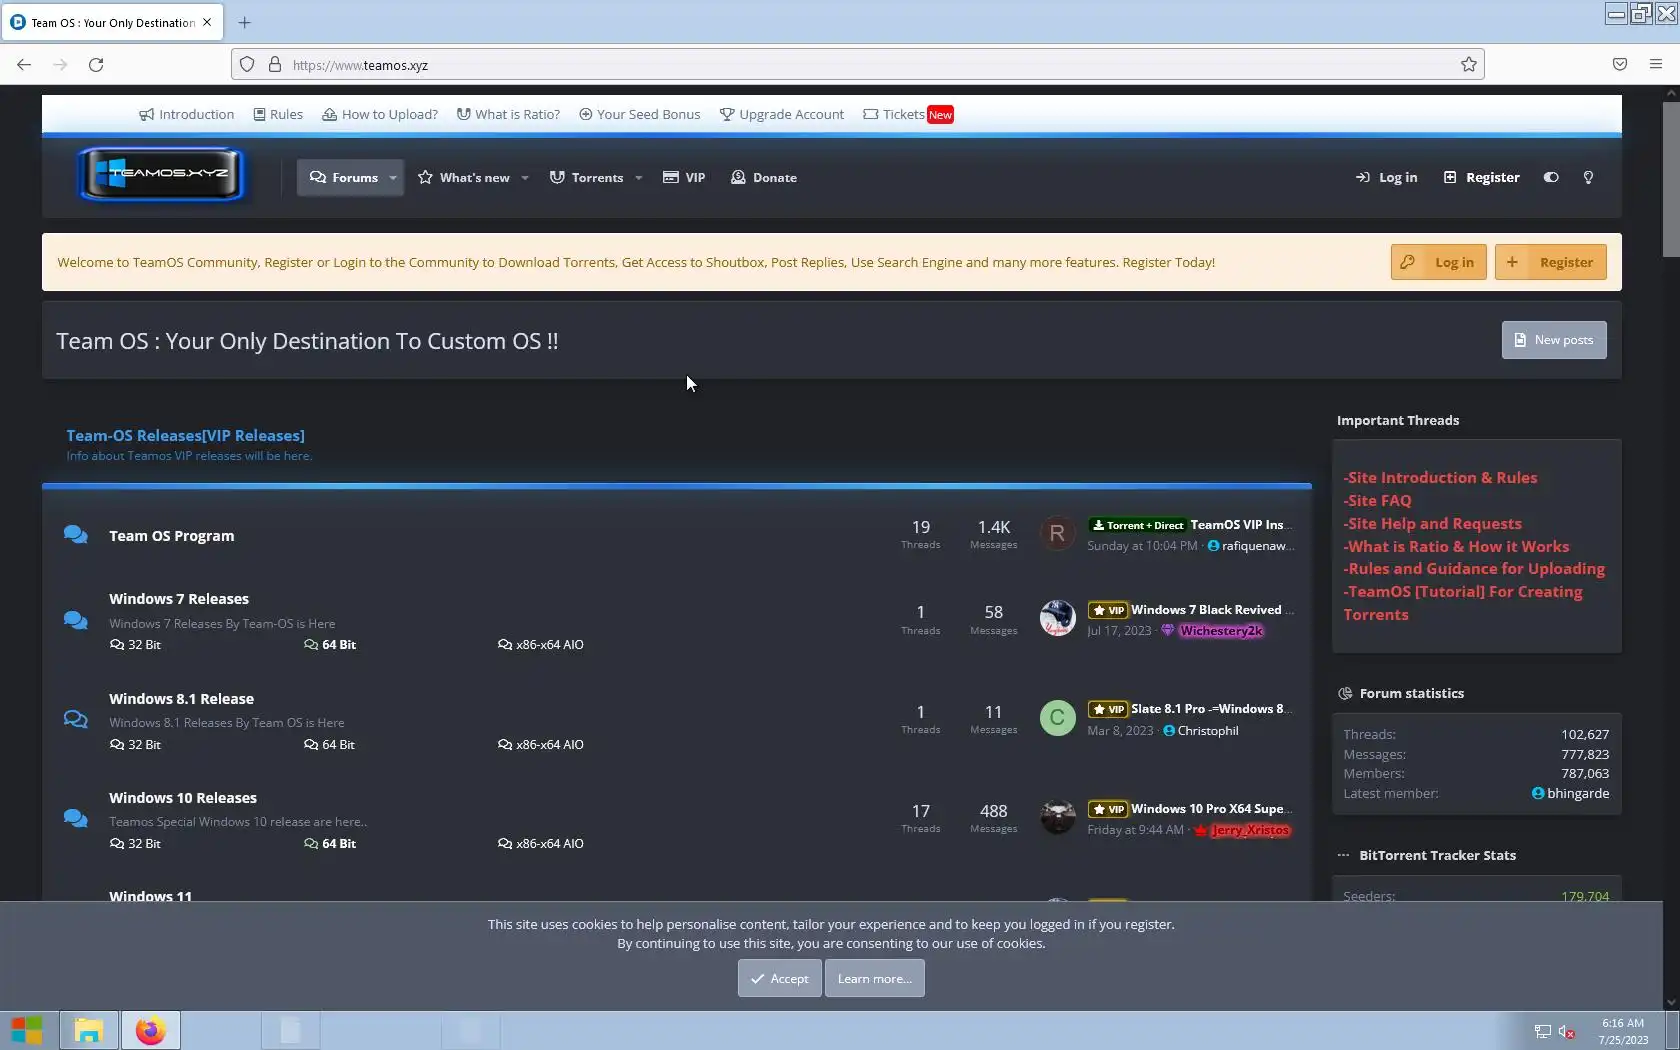Click the TeamOS.xyz site logo
The image size is (1680, 1050).
pos(161,175)
